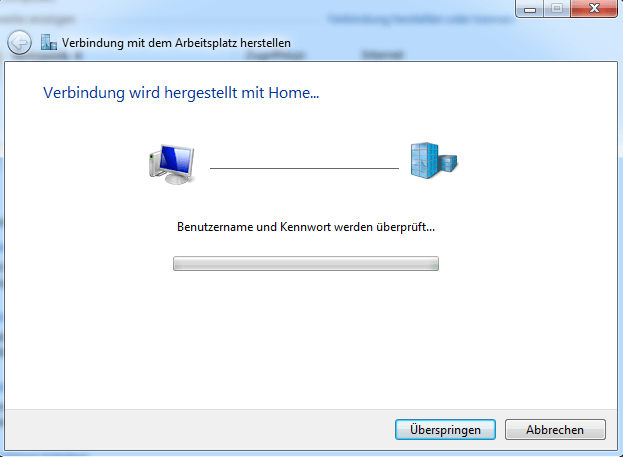Skip verification with the Überspringen button
Screen dimensions: 623x457
445,430
